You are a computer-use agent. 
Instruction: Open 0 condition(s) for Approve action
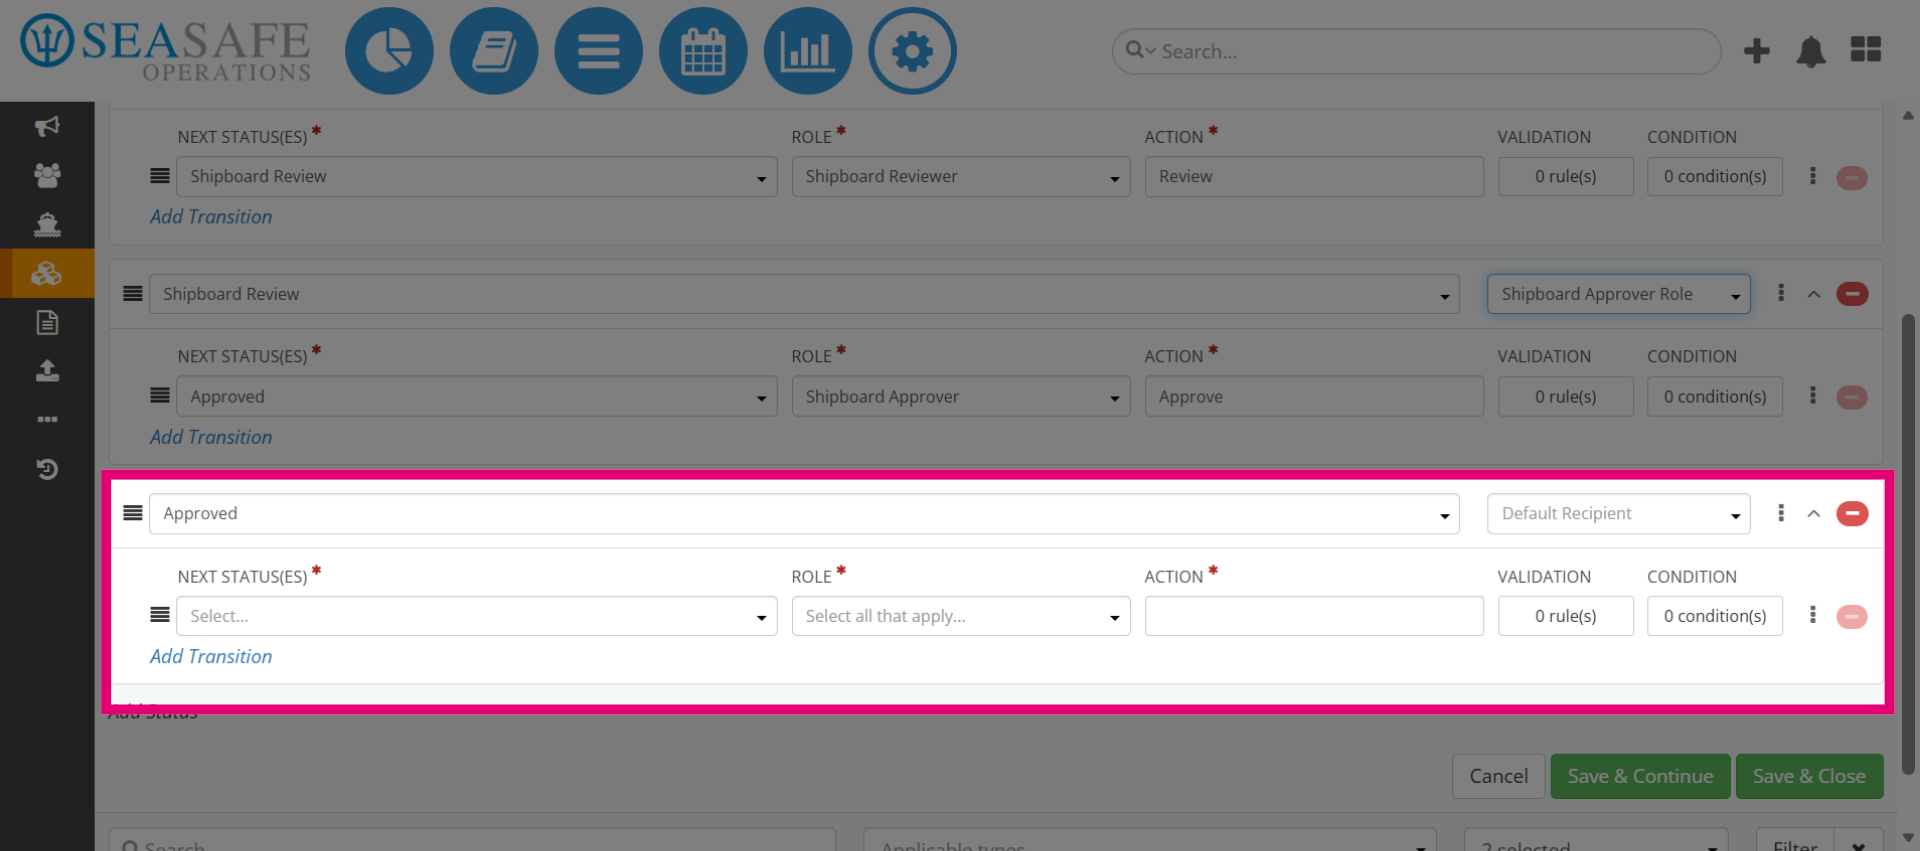(x=1715, y=396)
